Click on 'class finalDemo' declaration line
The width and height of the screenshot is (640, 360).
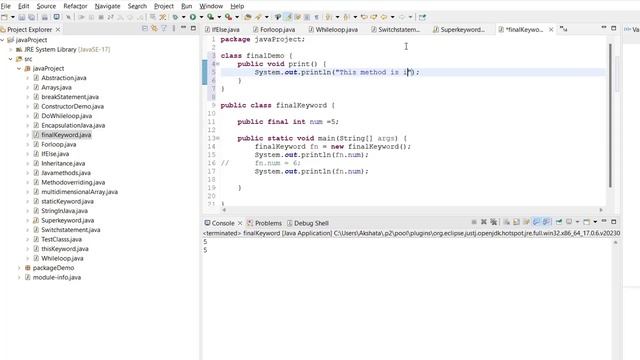[256, 56]
